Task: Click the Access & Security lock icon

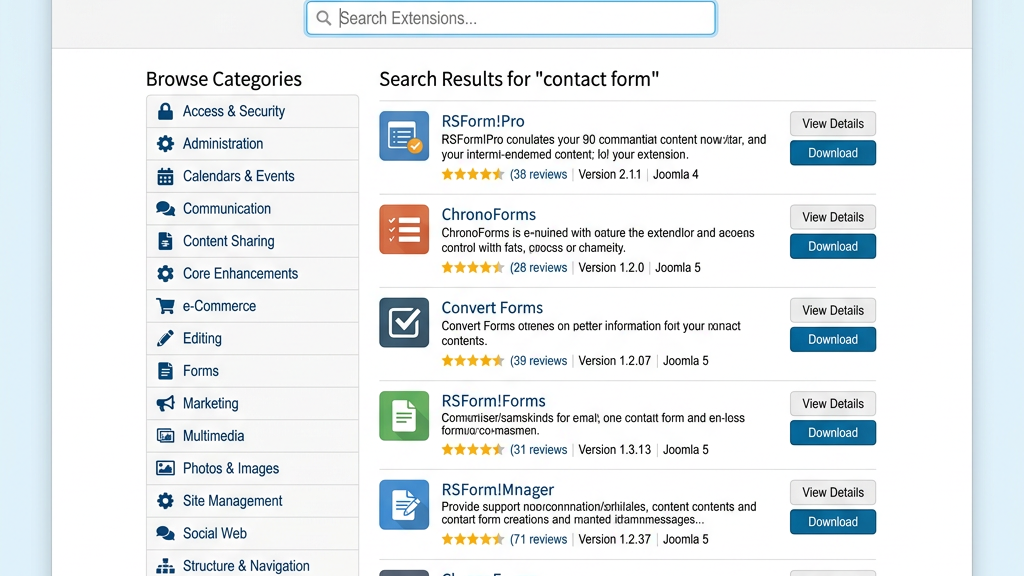Action: click(x=166, y=111)
